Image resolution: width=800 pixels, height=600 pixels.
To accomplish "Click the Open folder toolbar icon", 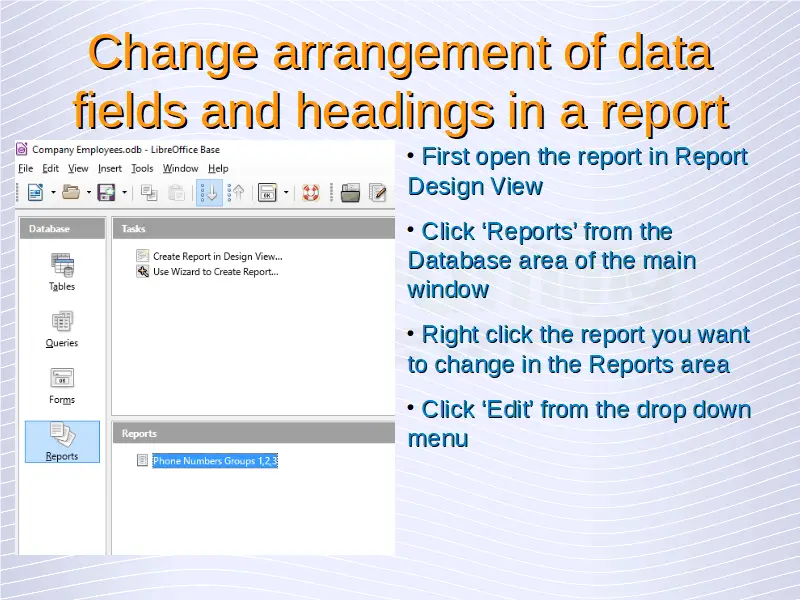I will pos(71,192).
